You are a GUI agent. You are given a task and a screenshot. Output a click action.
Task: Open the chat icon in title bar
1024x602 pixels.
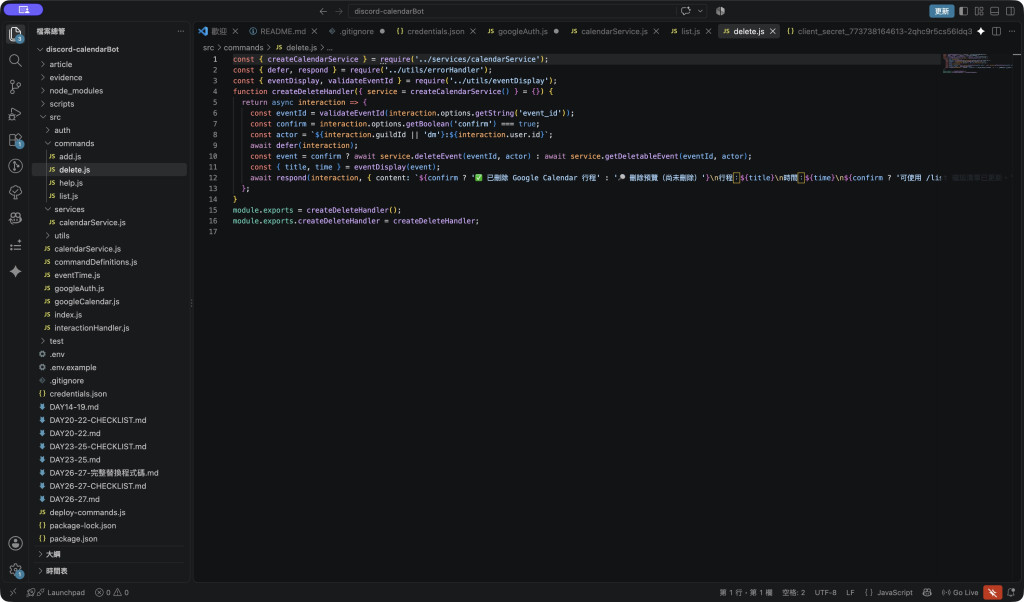coord(686,11)
